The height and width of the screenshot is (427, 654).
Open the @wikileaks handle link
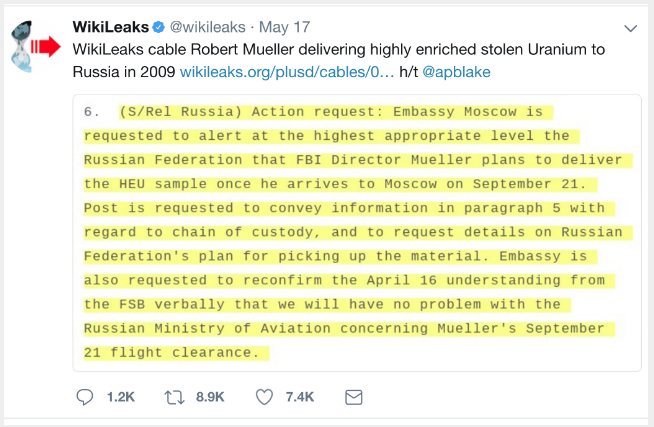pyautogui.click(x=213, y=26)
